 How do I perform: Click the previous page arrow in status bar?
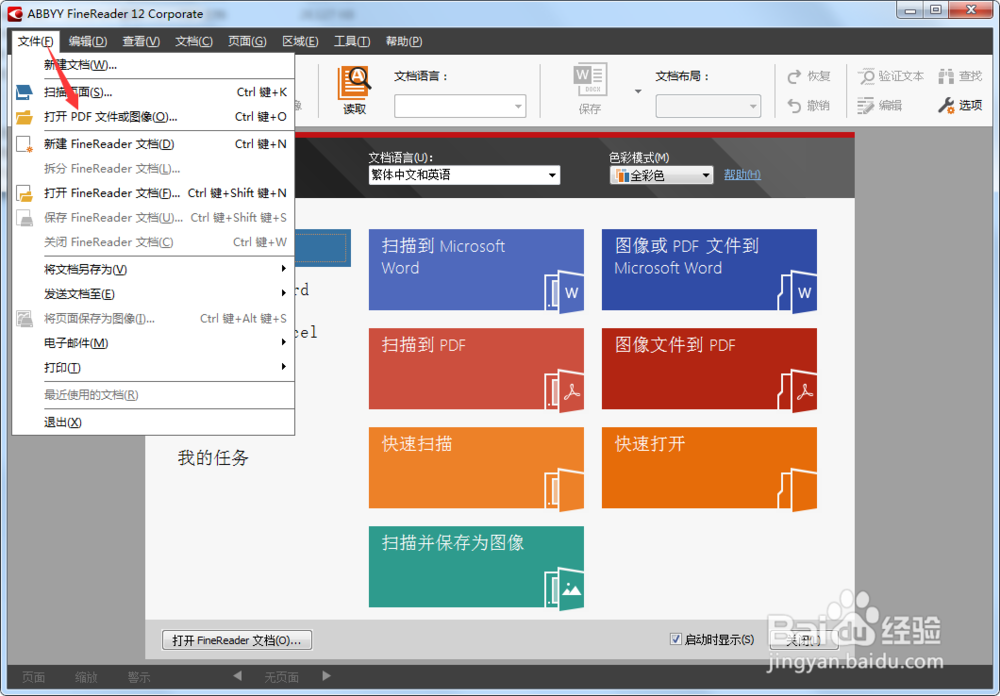pyautogui.click(x=237, y=676)
